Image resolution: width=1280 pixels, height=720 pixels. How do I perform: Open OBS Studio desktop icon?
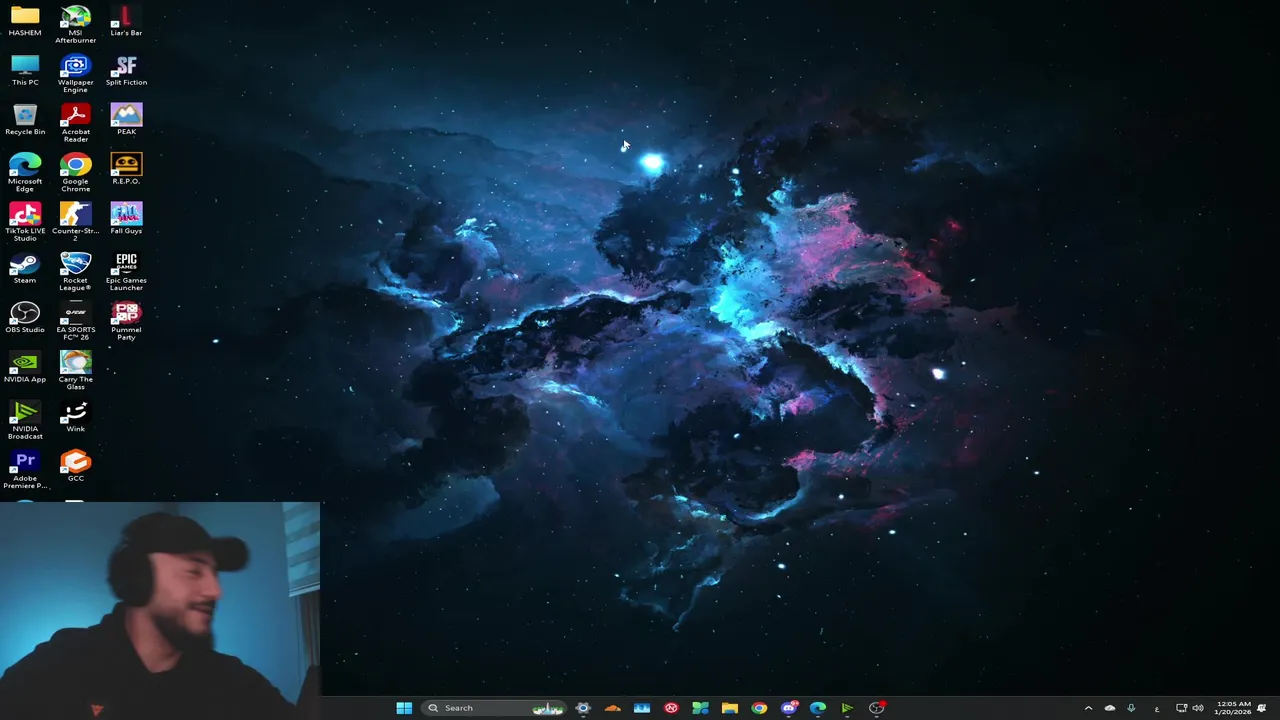coord(25,317)
